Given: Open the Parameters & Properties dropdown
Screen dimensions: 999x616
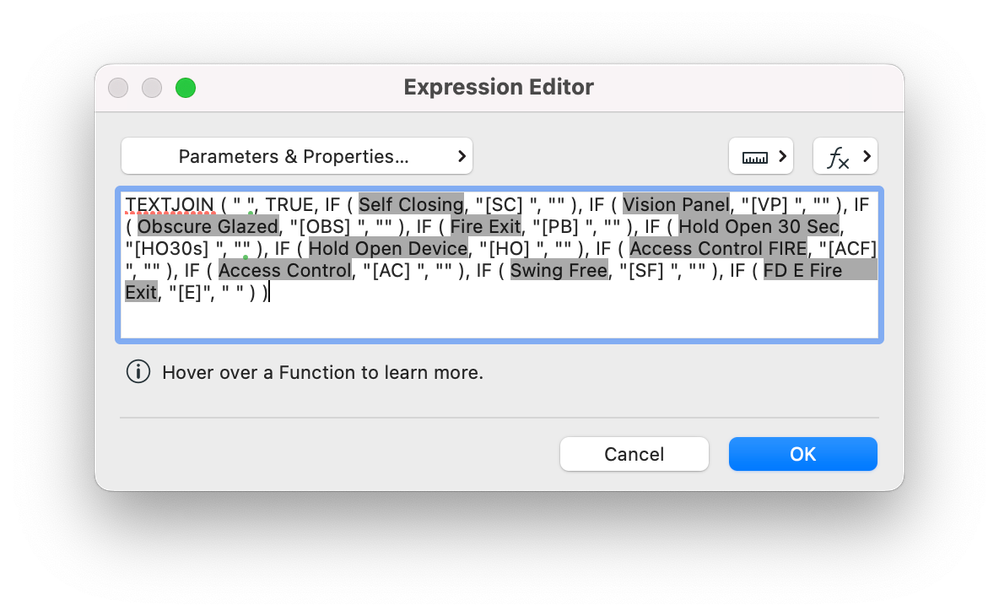Looking at the screenshot, I should 296,156.
